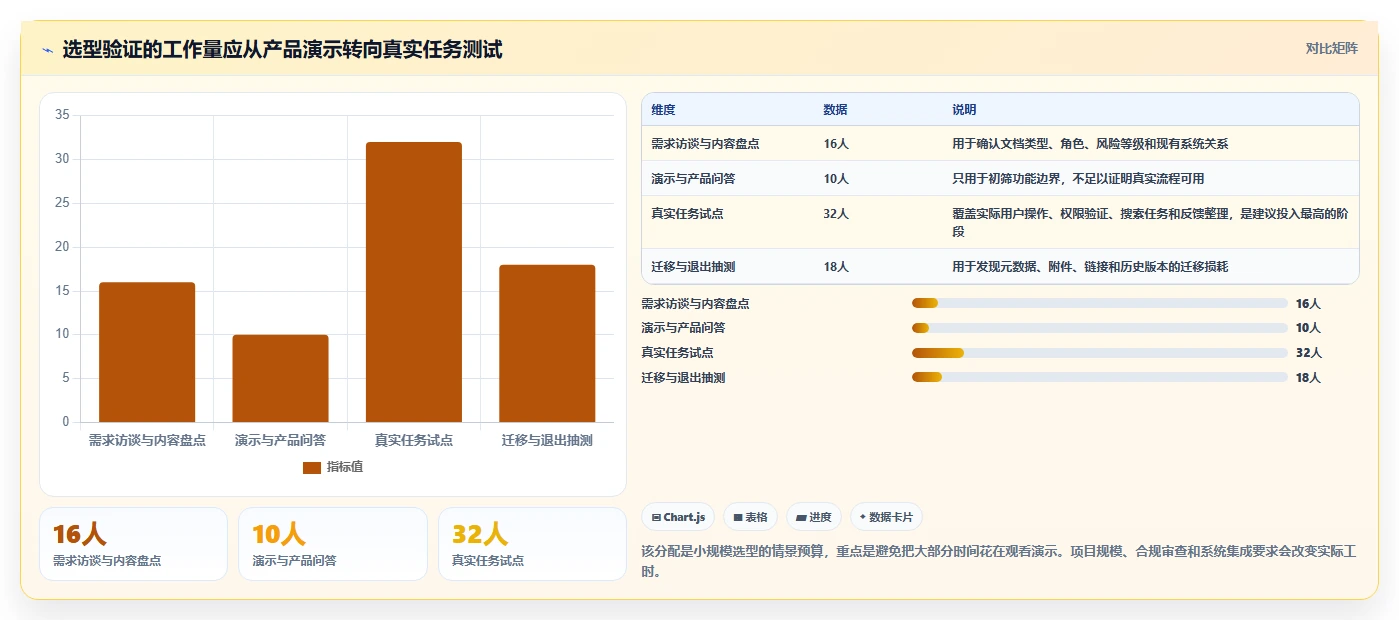Click the 32人 cell in the table

pos(836,213)
